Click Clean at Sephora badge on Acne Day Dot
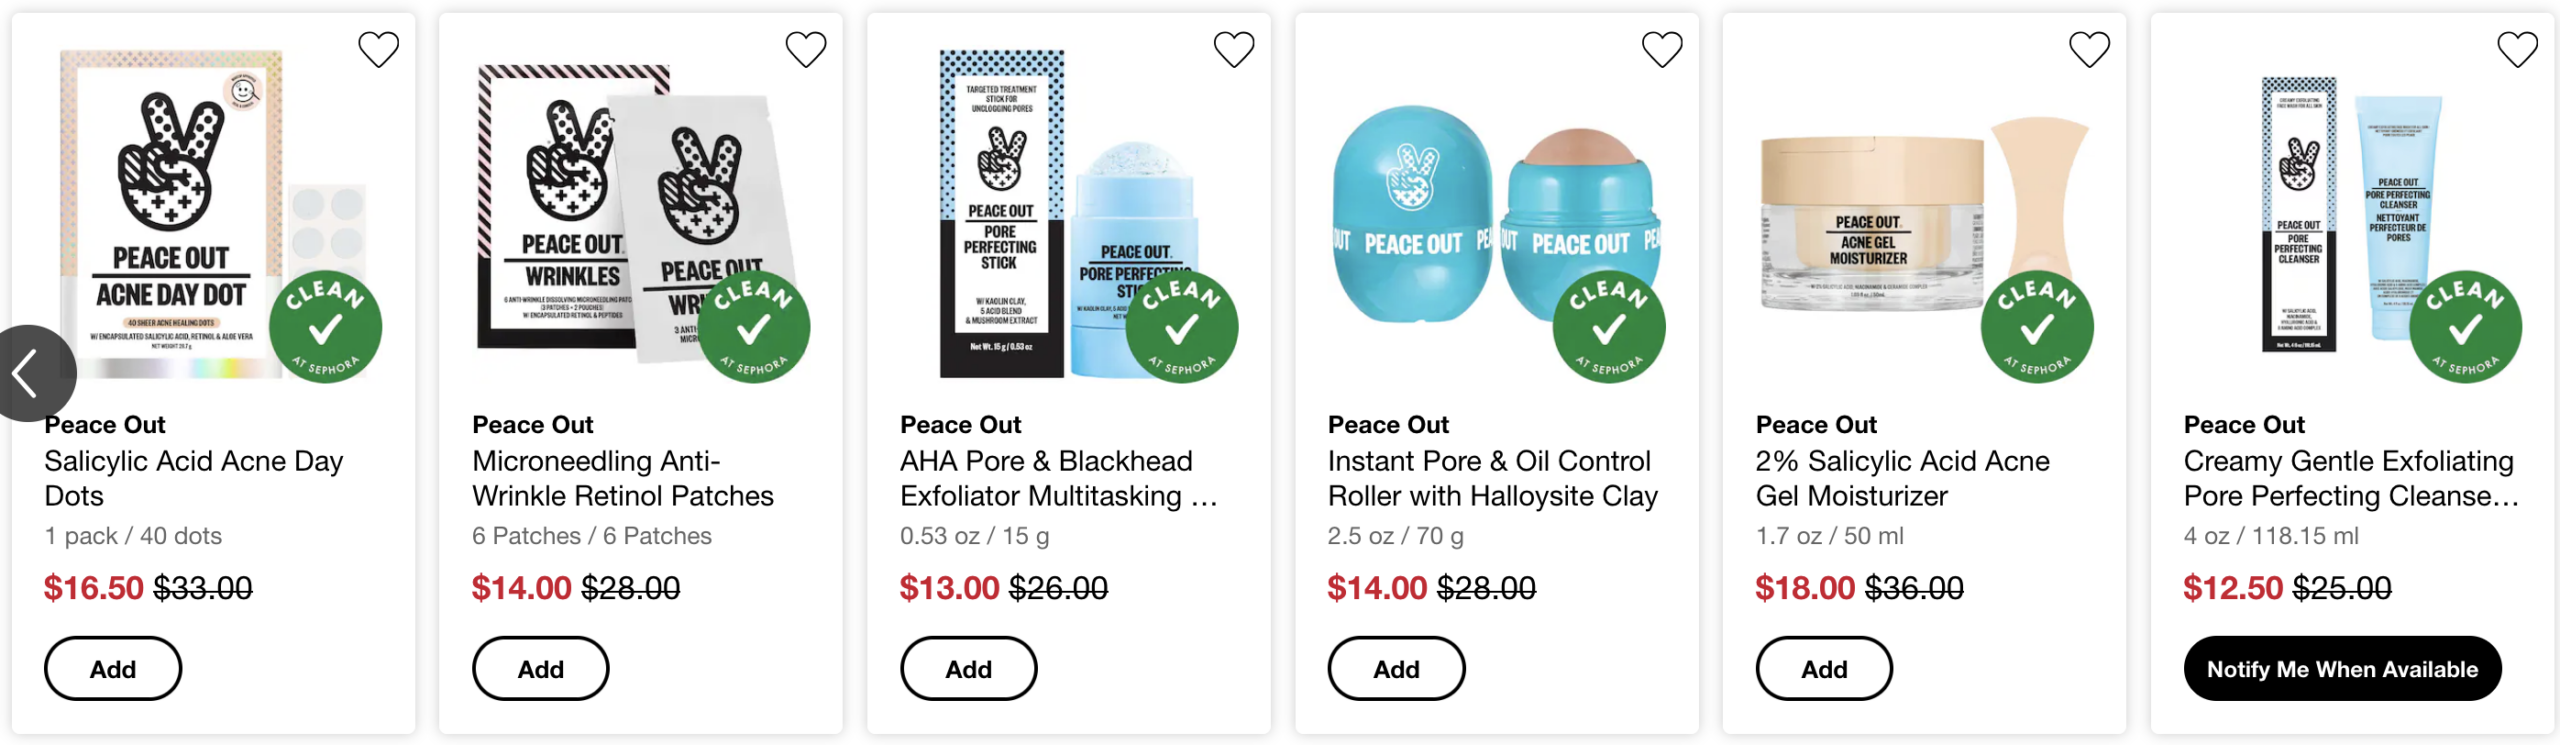 [x=325, y=327]
